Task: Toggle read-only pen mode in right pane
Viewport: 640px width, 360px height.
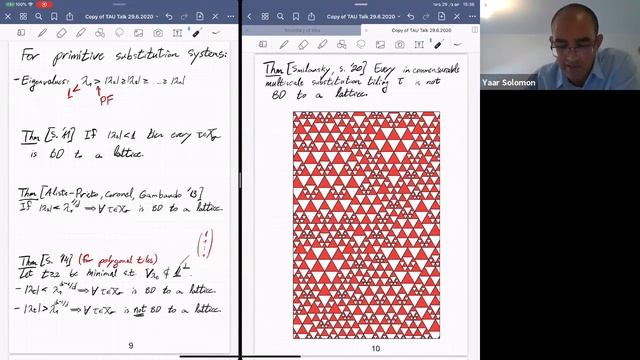Action: pyautogui.click(x=457, y=17)
